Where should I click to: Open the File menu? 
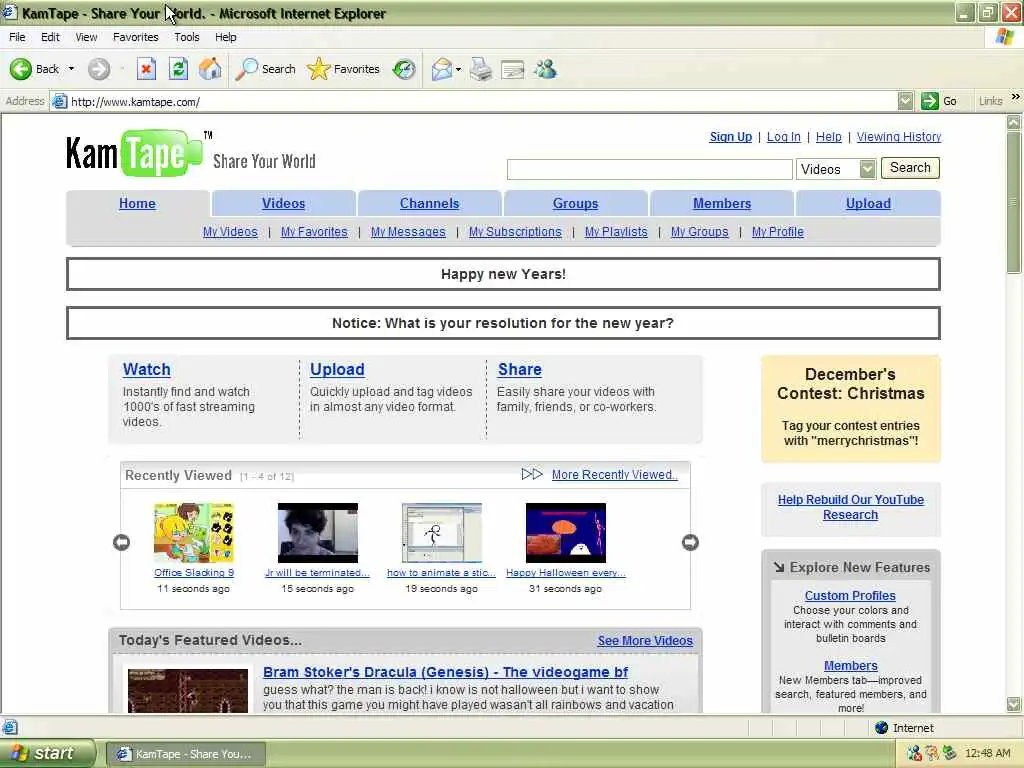pyautogui.click(x=17, y=37)
